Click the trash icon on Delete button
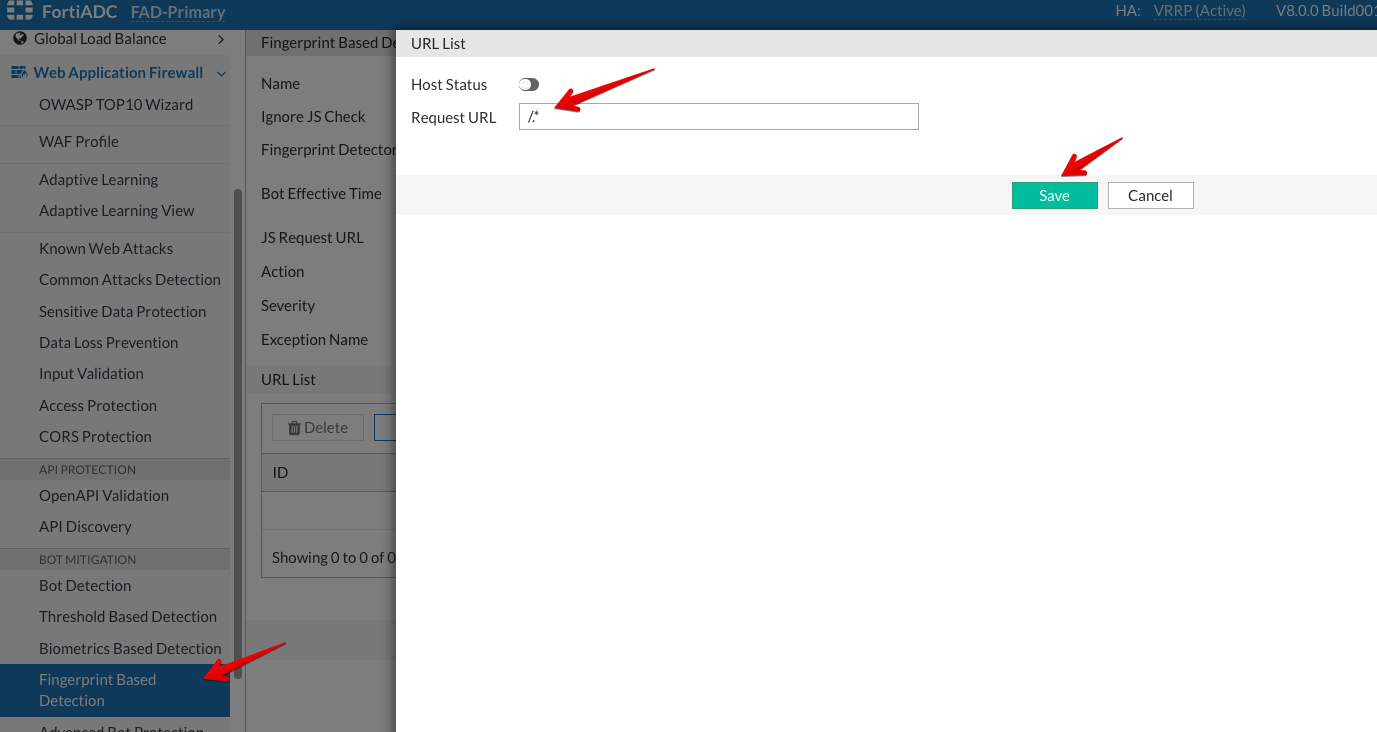Image resolution: width=1377 pixels, height=732 pixels. [x=294, y=428]
